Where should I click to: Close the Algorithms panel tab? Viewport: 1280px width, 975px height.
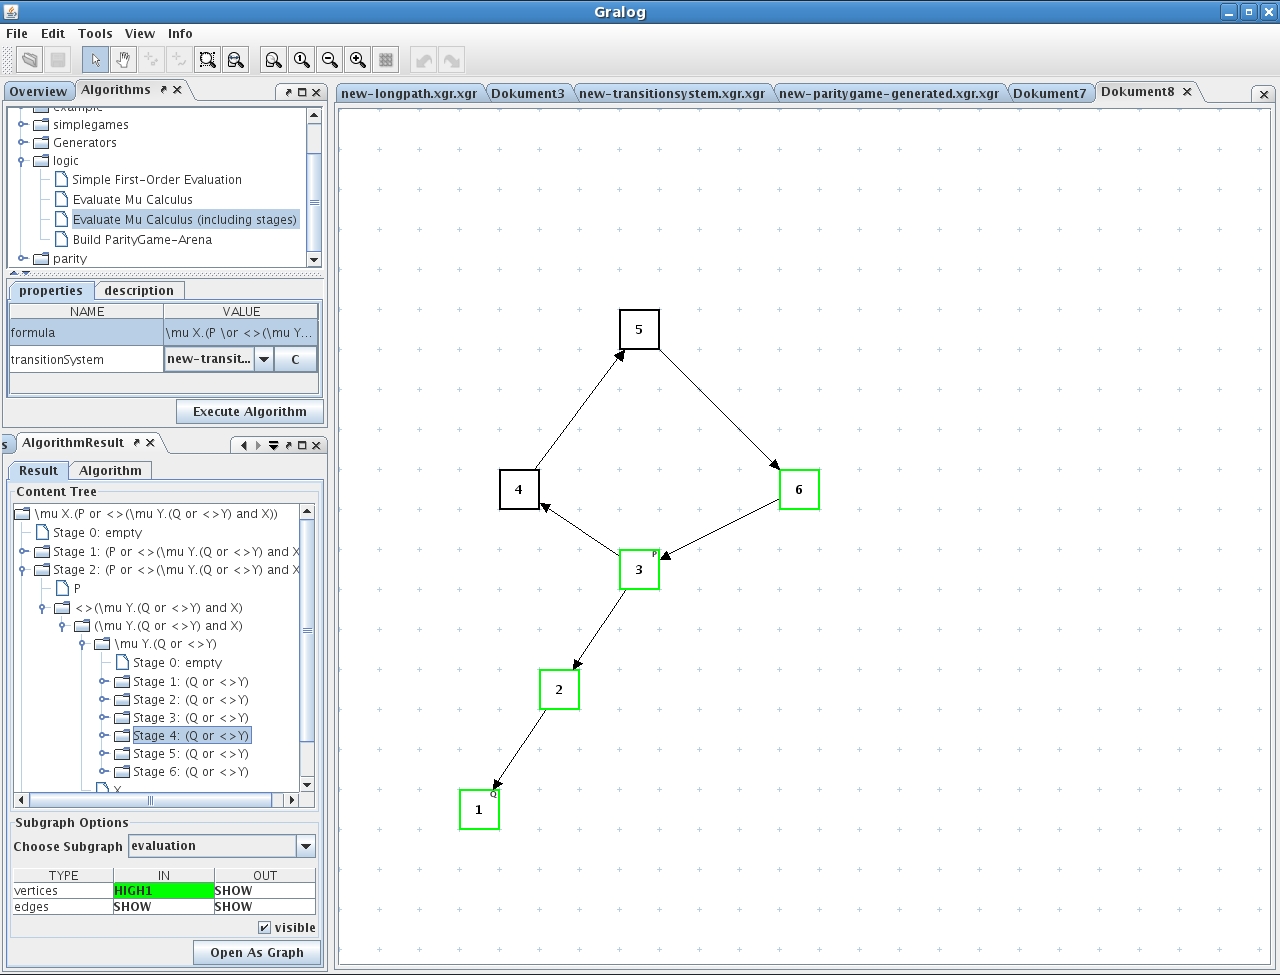[177, 90]
